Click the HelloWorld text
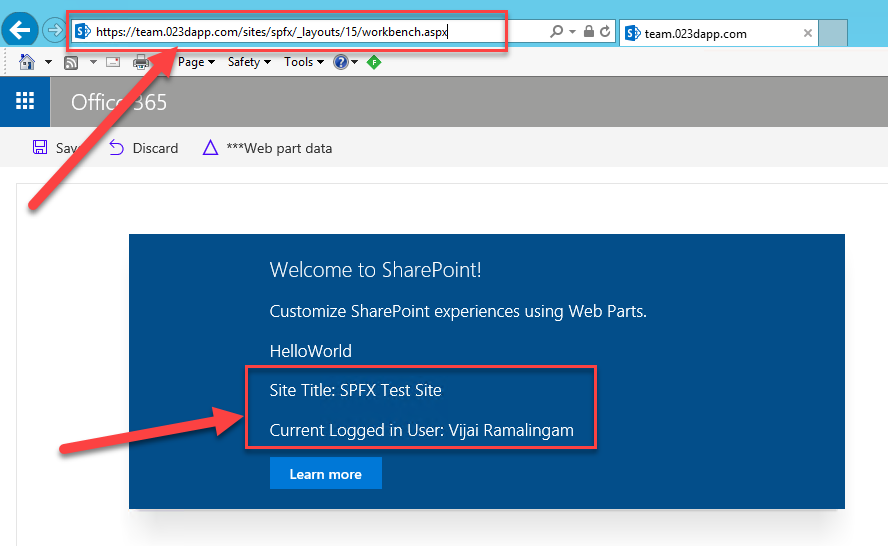This screenshot has width=888, height=546. click(310, 351)
